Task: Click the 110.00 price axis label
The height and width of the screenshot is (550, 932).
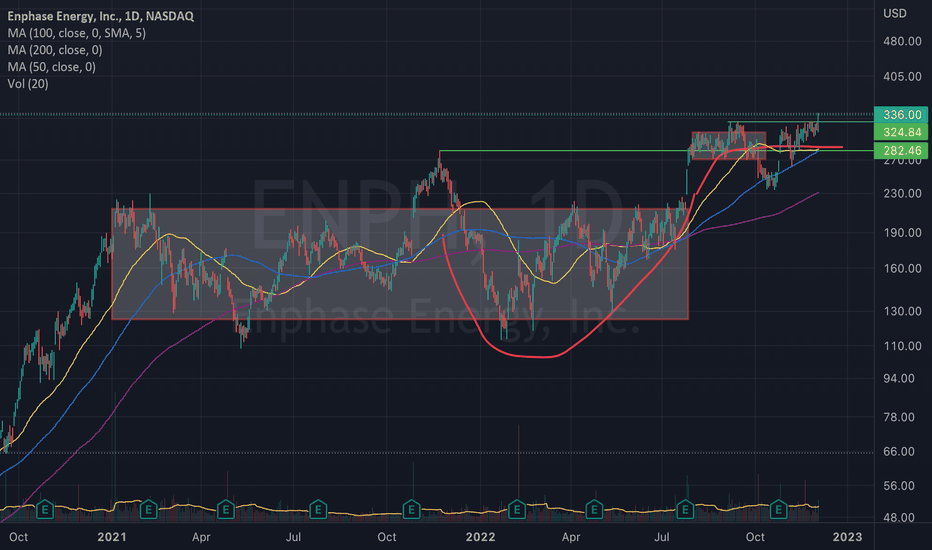Action: click(902, 345)
